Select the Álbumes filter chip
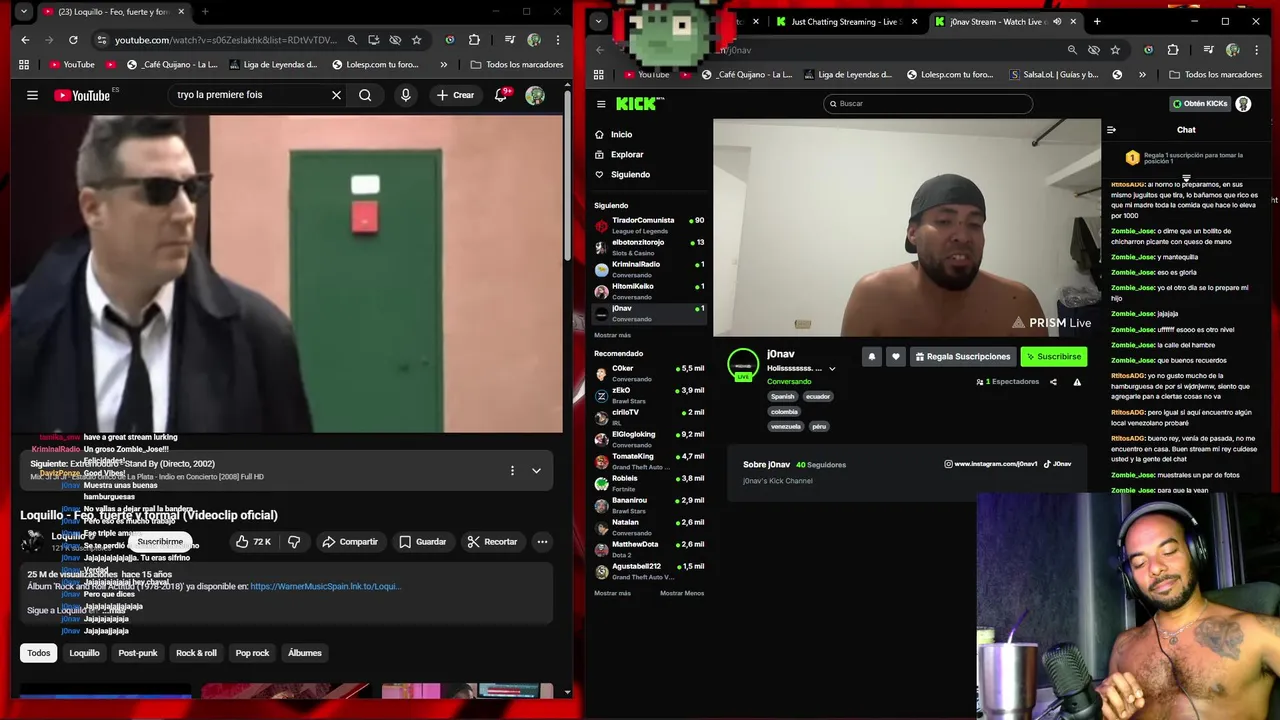Image resolution: width=1280 pixels, height=720 pixels. coord(305,653)
